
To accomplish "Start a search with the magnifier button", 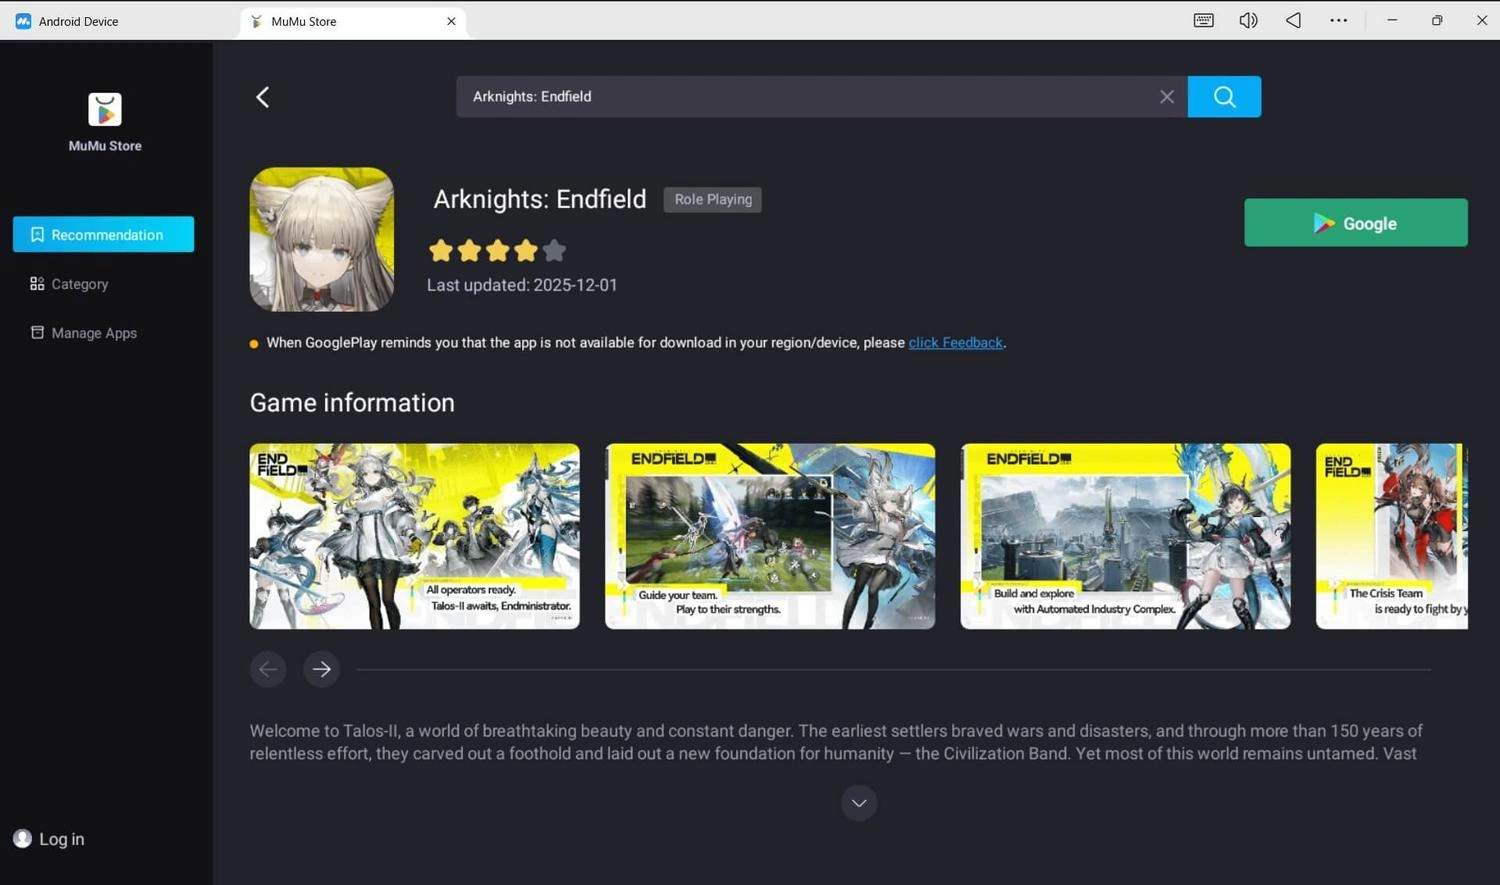I will [x=1224, y=96].
